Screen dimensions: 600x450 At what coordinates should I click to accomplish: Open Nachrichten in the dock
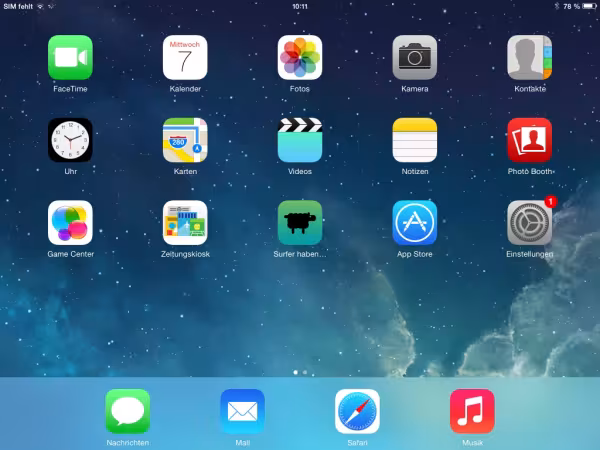[x=128, y=411]
